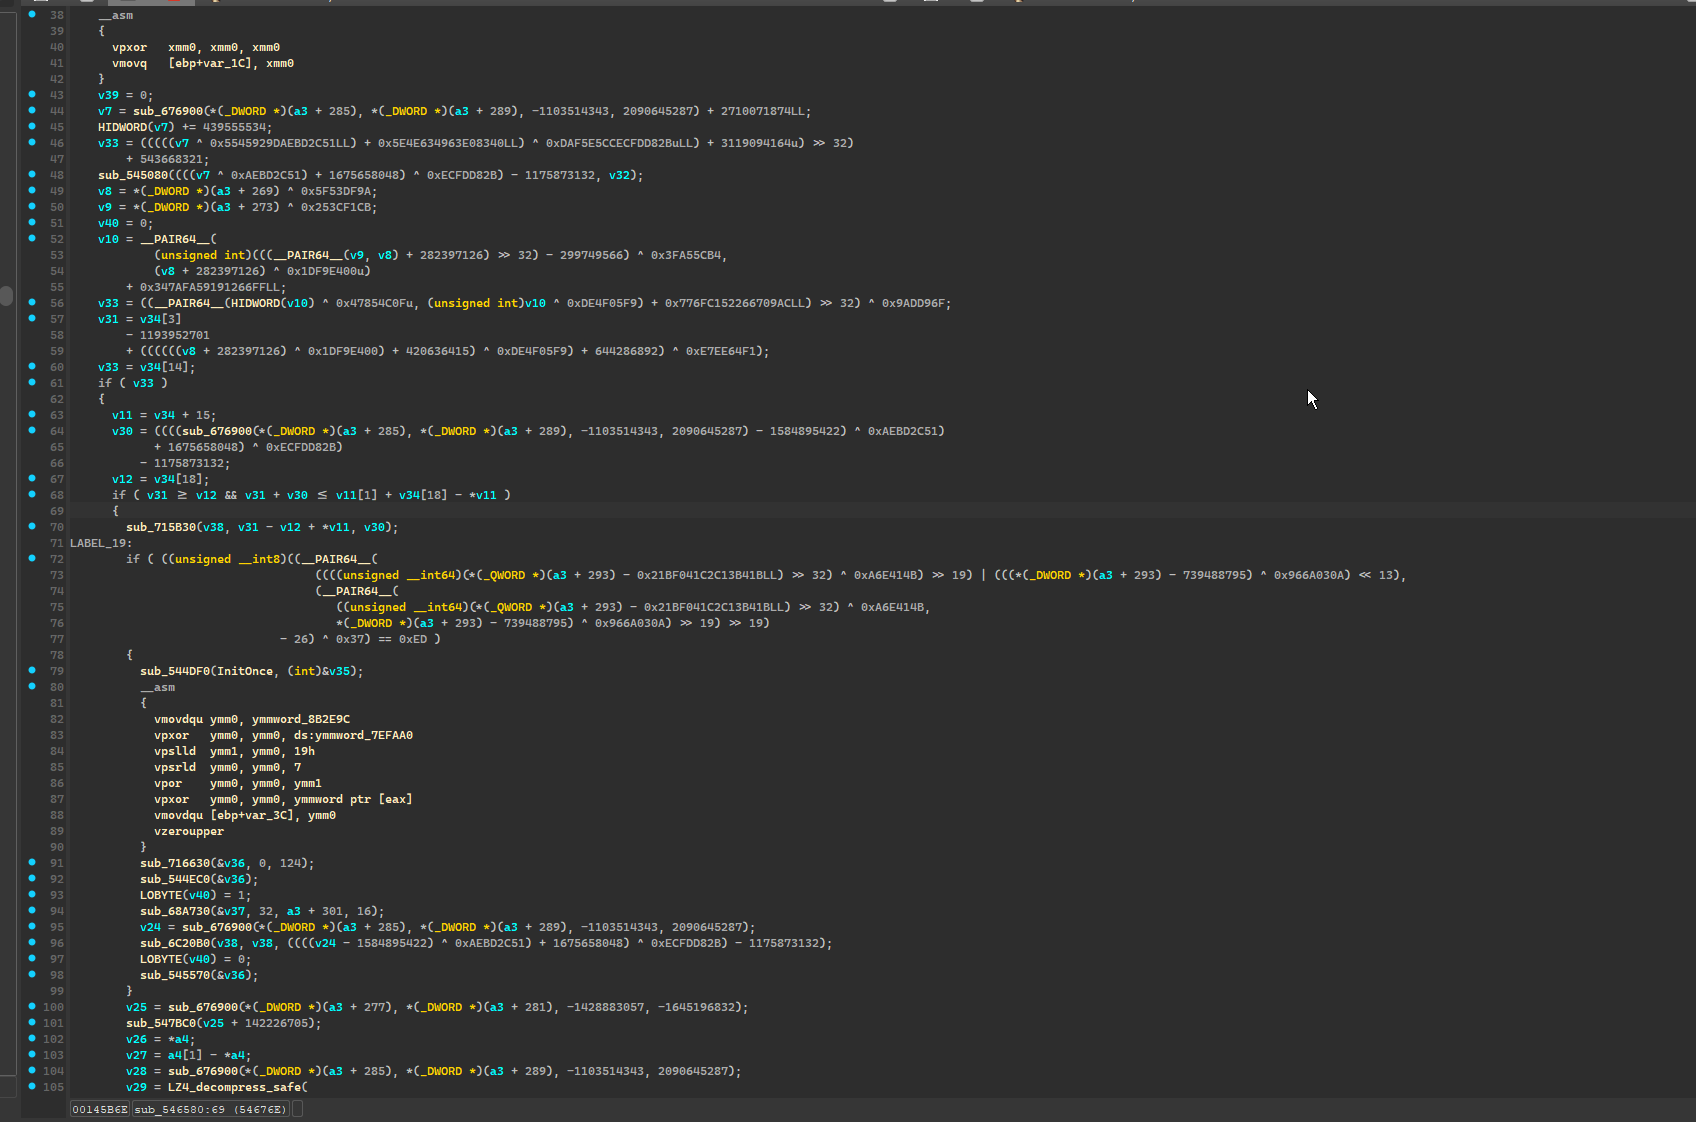This screenshot has height=1122, width=1696.
Task: Jump to sub_544DF0 function
Action: 175,671
